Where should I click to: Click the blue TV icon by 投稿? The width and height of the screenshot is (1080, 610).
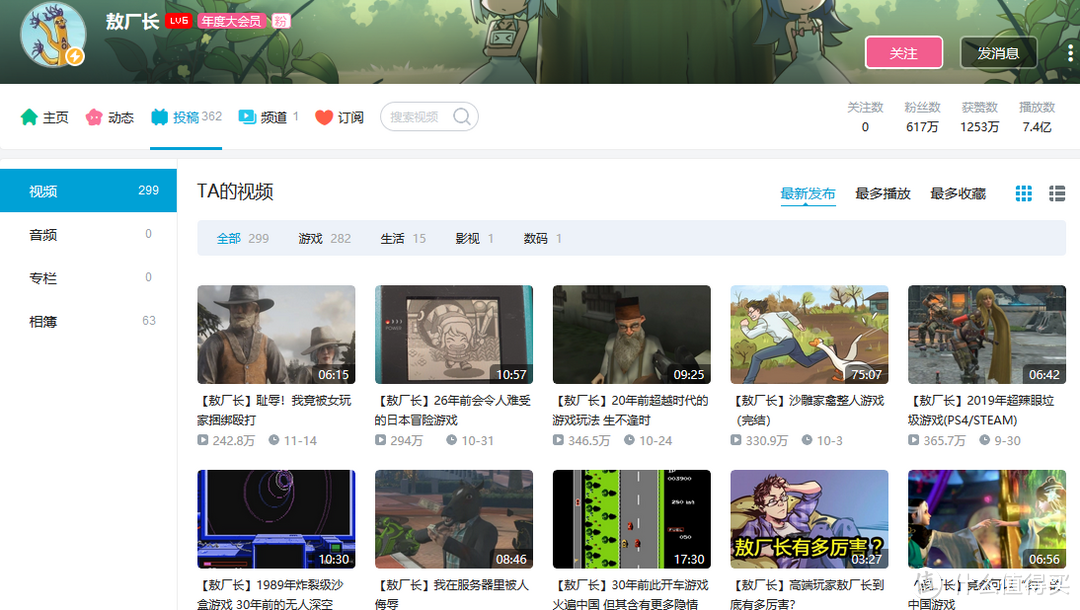pyautogui.click(x=159, y=117)
